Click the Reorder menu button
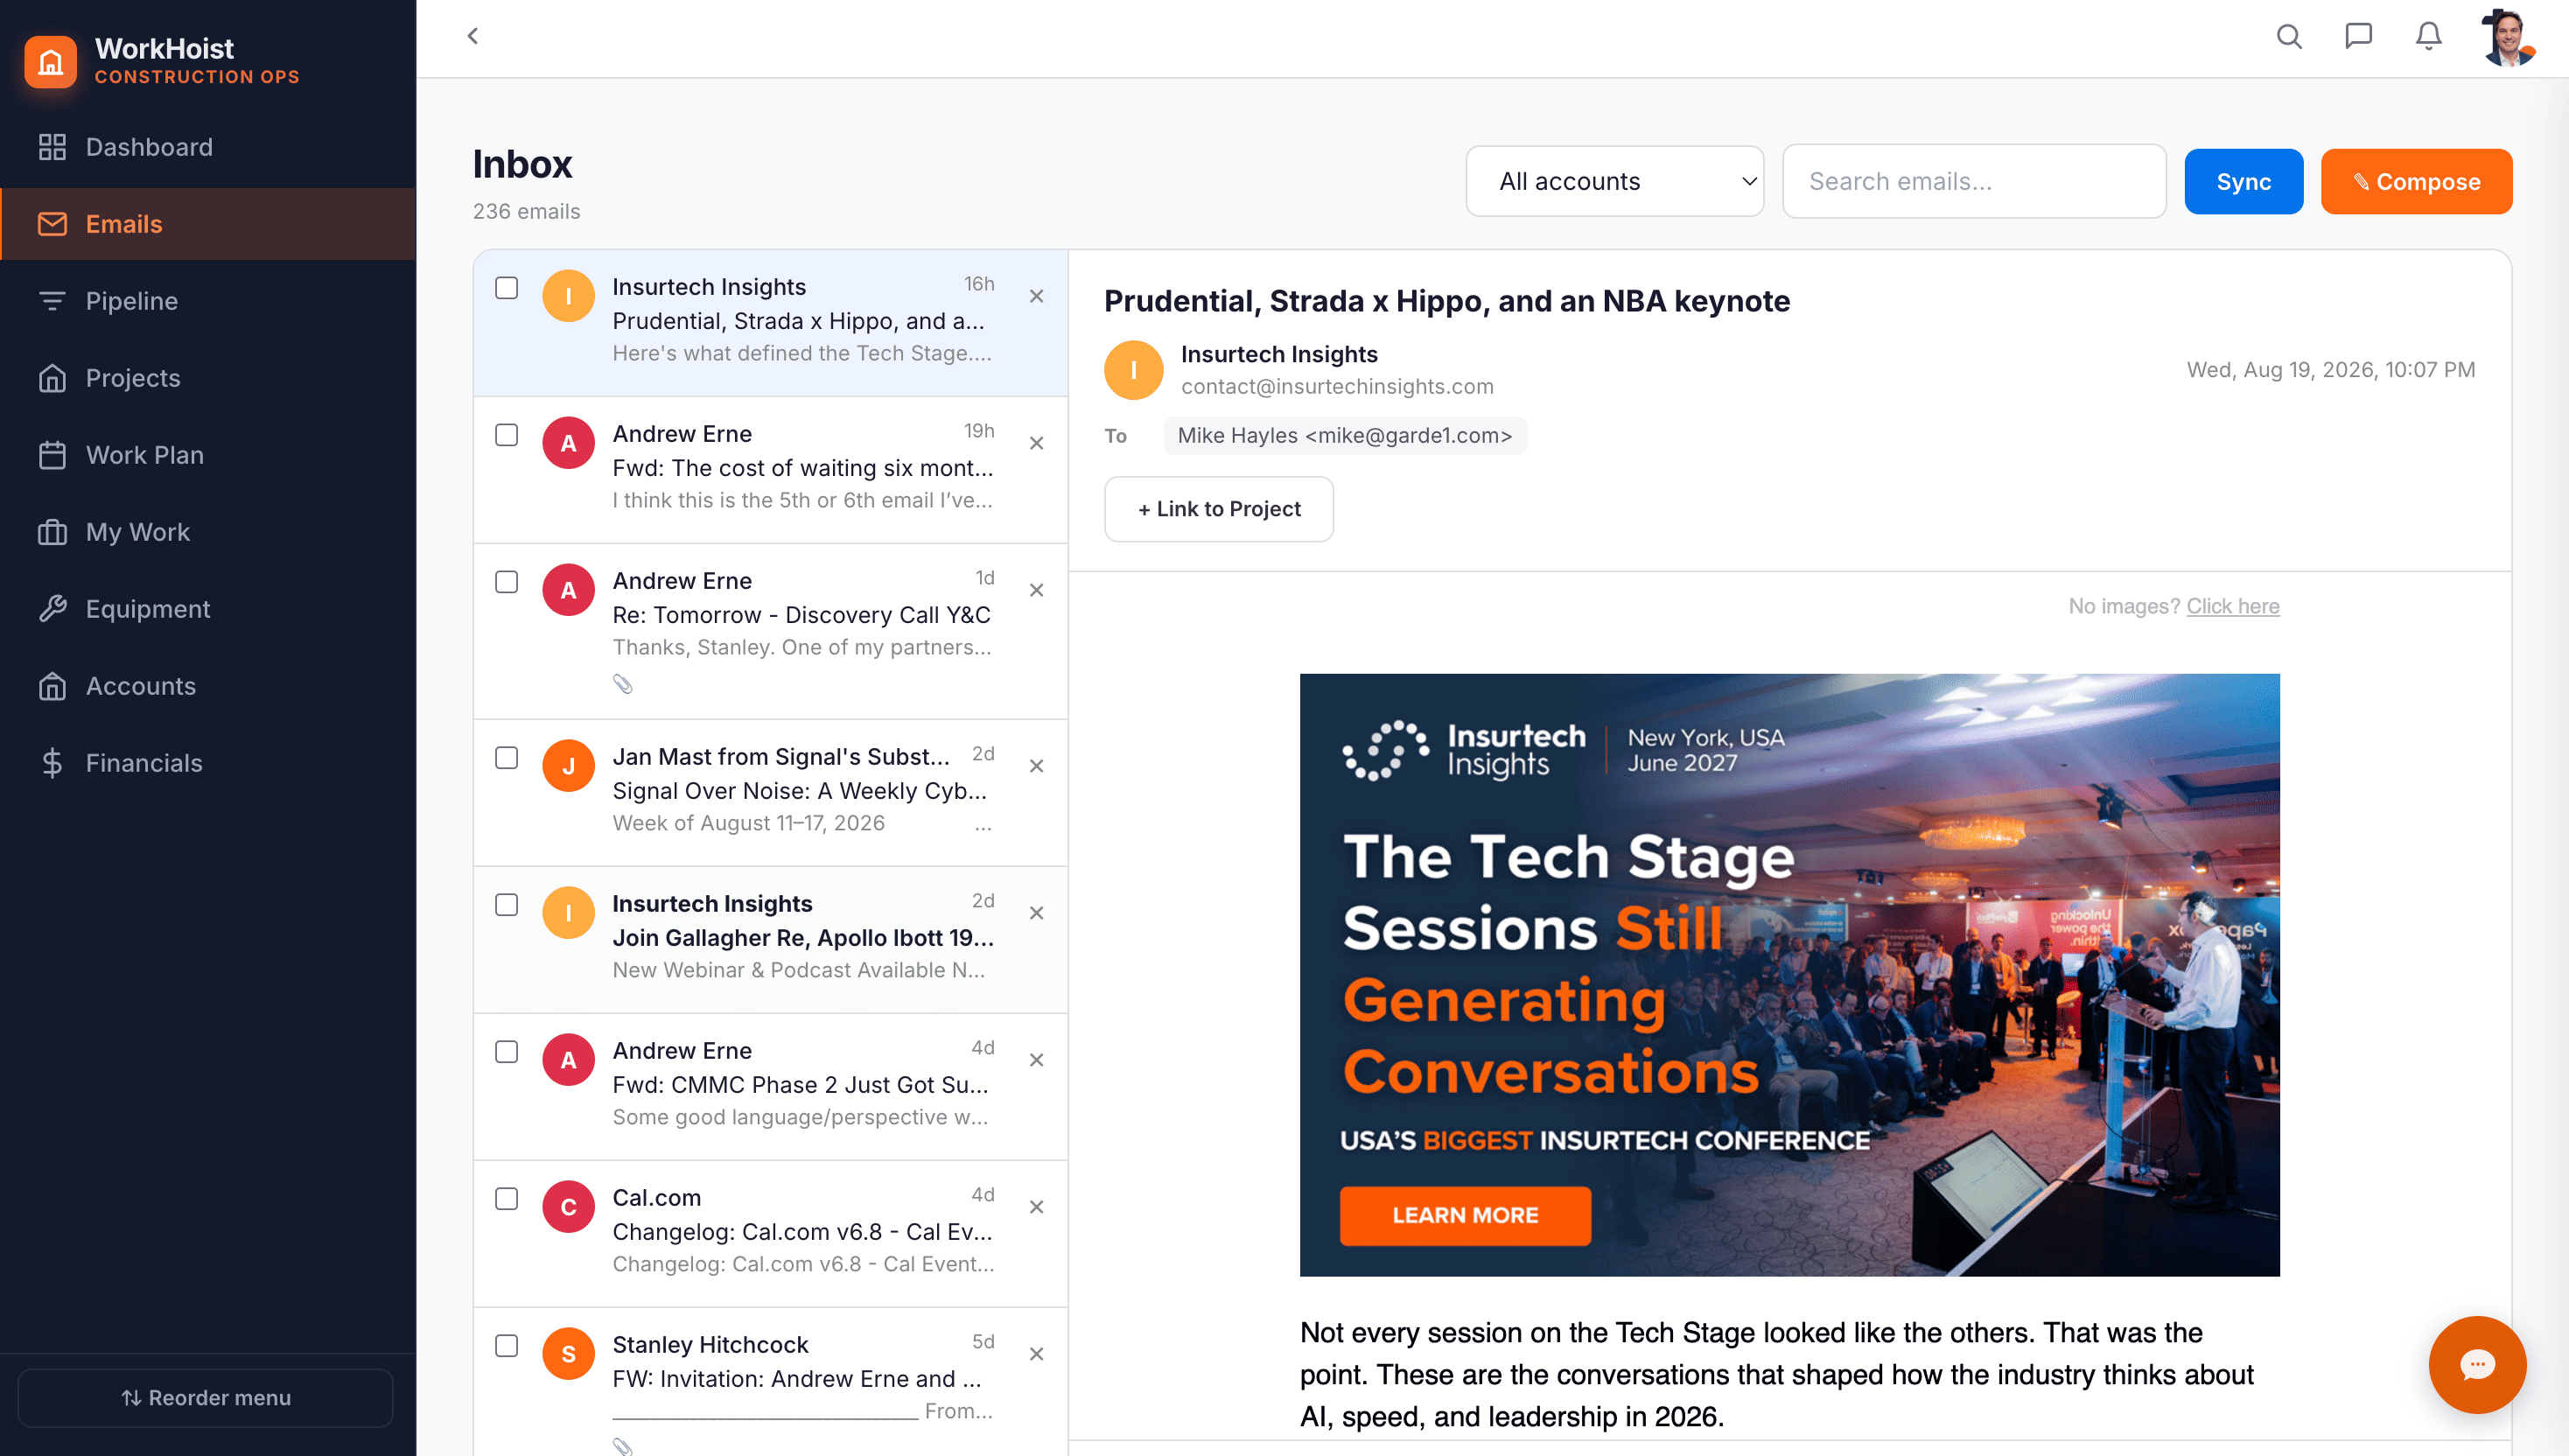 click(206, 1398)
